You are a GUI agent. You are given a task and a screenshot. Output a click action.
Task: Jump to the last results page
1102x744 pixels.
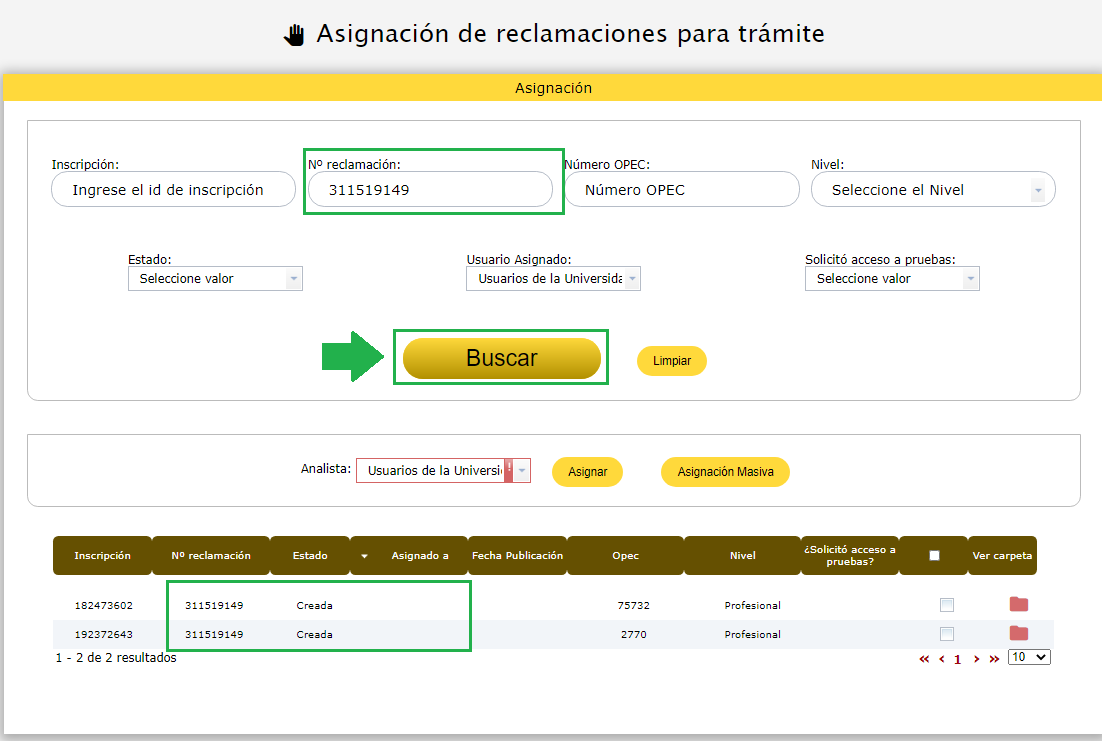click(993, 659)
